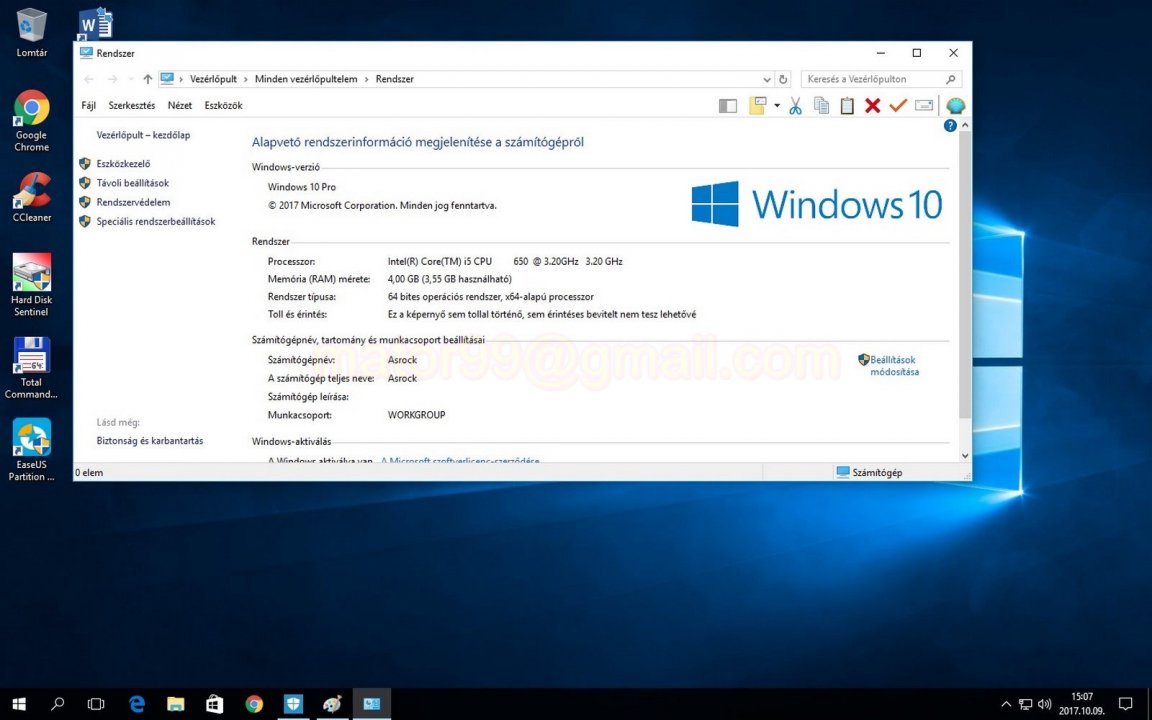The width and height of the screenshot is (1152, 720).
Task: Open the Action Center notification icon
Action: [1125, 704]
